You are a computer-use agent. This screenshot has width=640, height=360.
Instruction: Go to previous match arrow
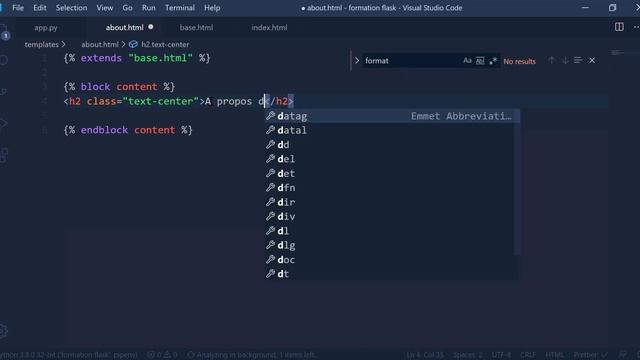(551, 60)
